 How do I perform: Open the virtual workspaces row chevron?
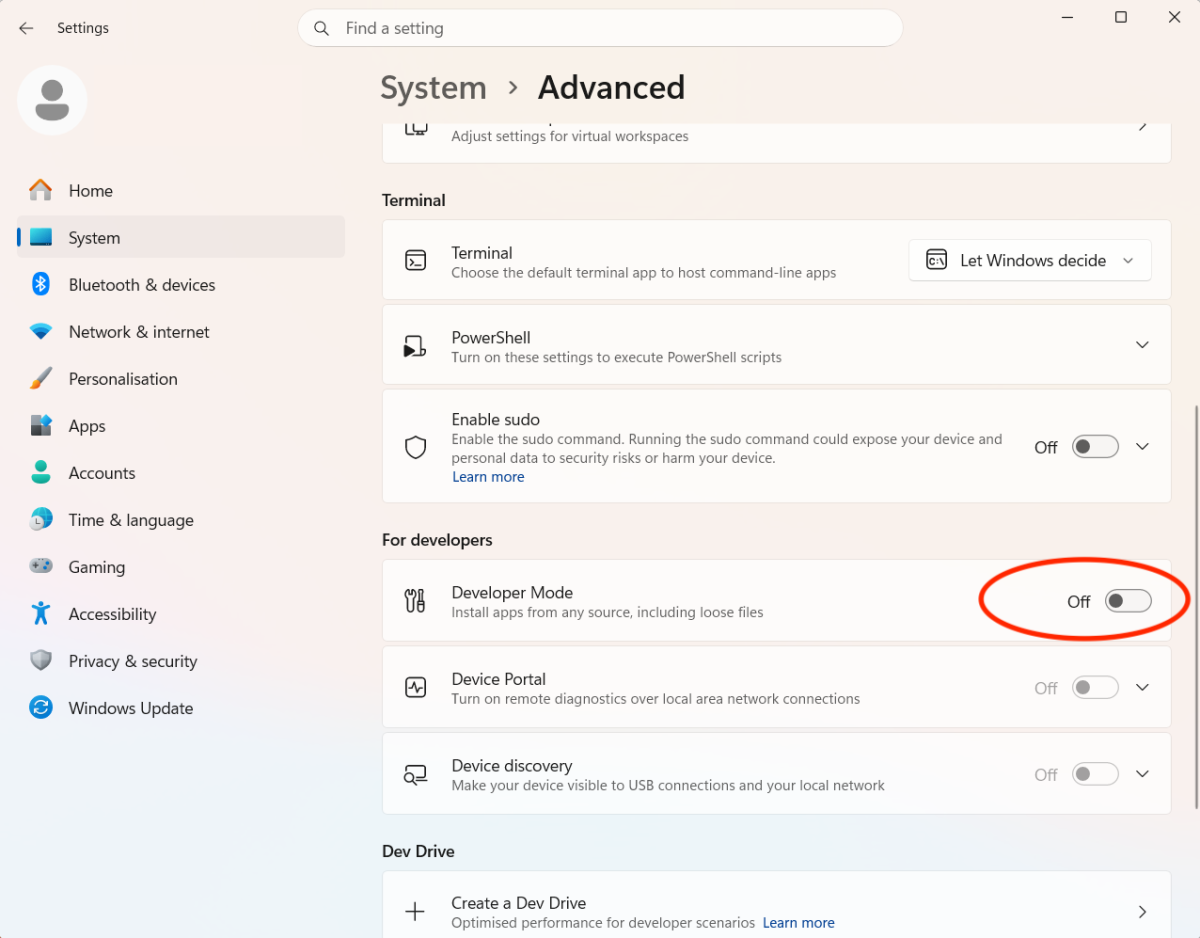click(x=1142, y=127)
